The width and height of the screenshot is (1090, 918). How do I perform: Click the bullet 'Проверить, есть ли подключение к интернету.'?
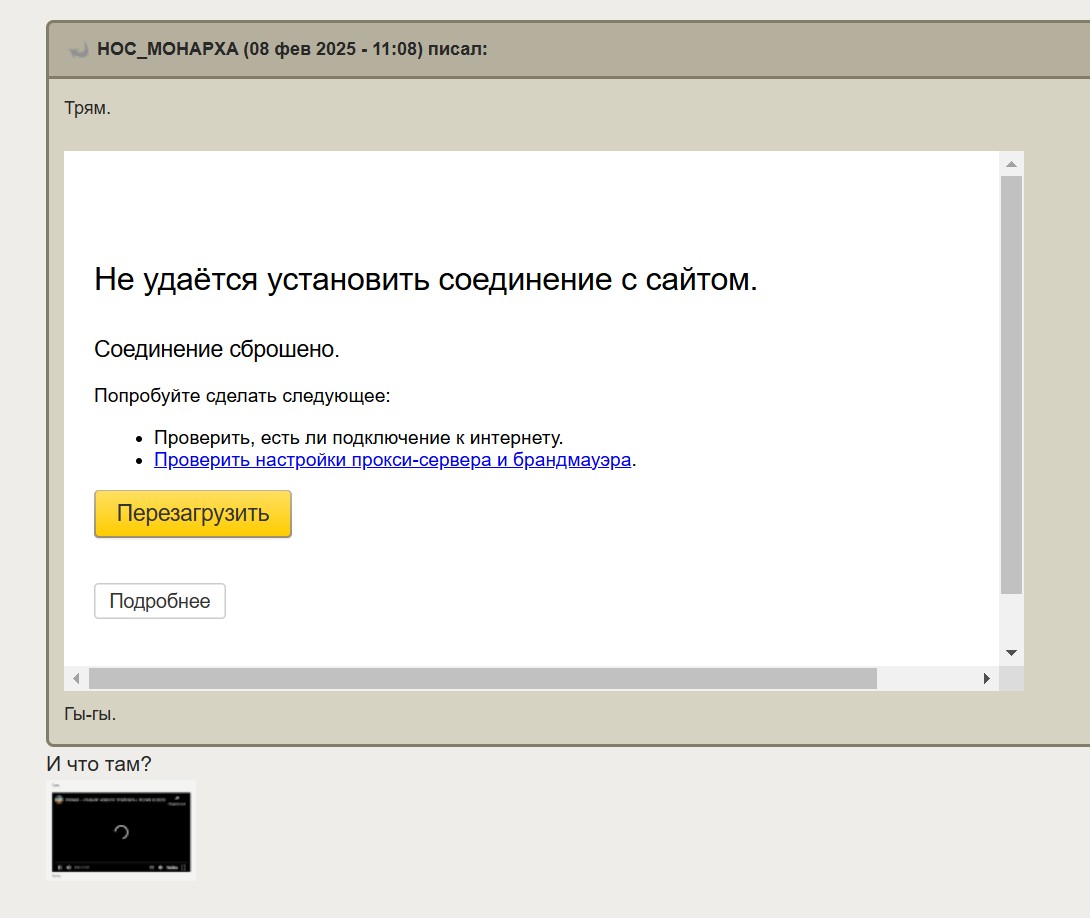pos(359,438)
